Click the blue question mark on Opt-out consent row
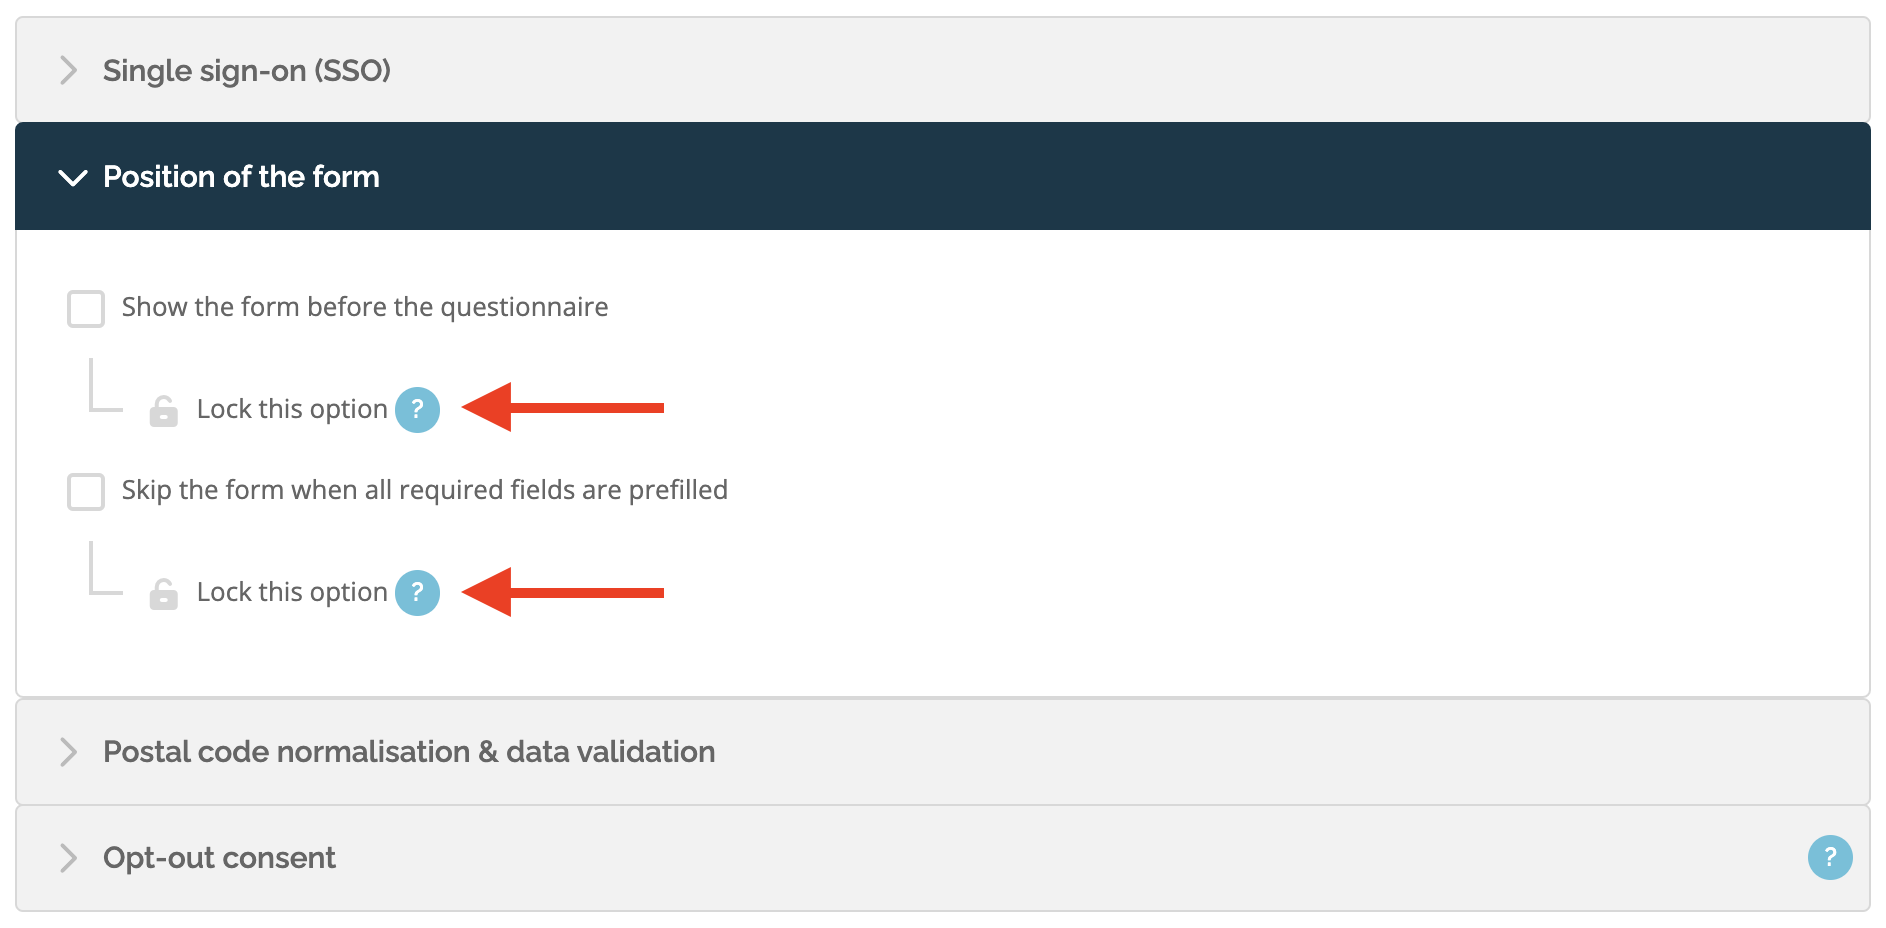Image resolution: width=1886 pixels, height=928 pixels. (x=1830, y=857)
